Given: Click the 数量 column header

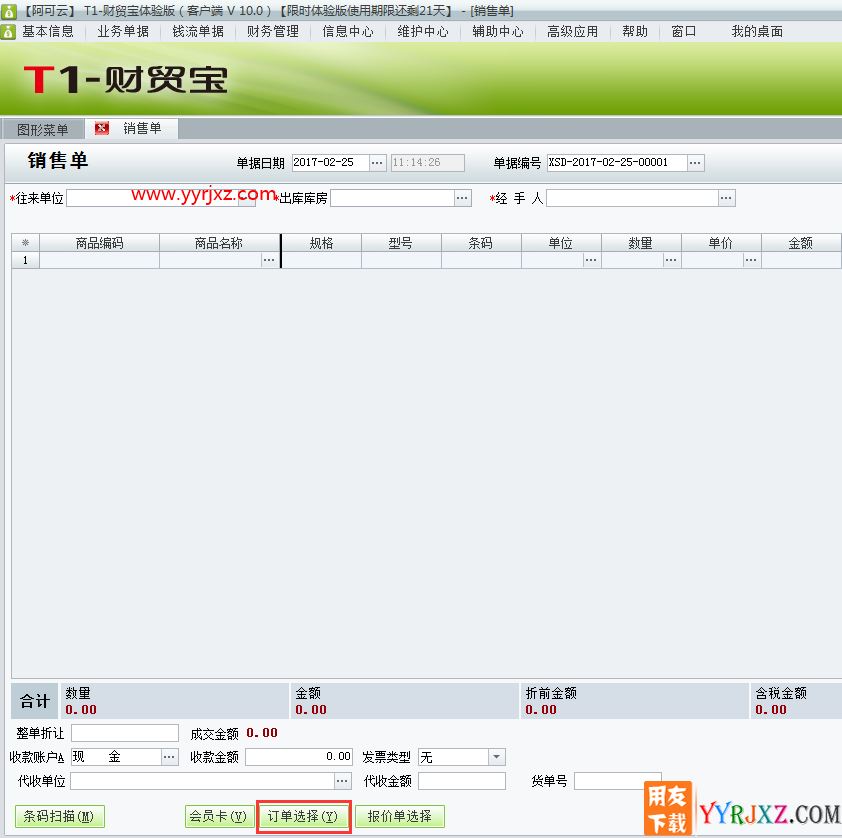Looking at the screenshot, I should 641,243.
